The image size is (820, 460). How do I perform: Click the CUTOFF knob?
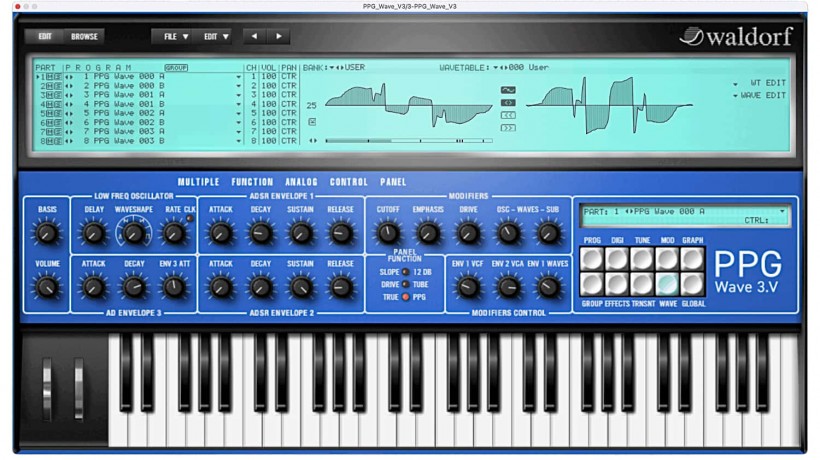(387, 233)
